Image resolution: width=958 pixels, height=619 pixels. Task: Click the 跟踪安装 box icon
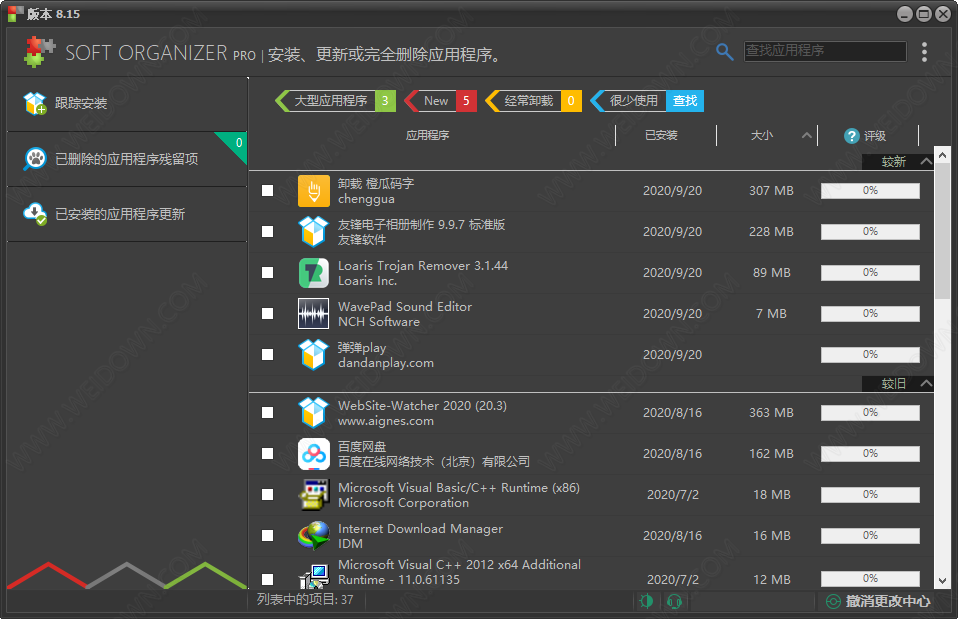(x=35, y=103)
